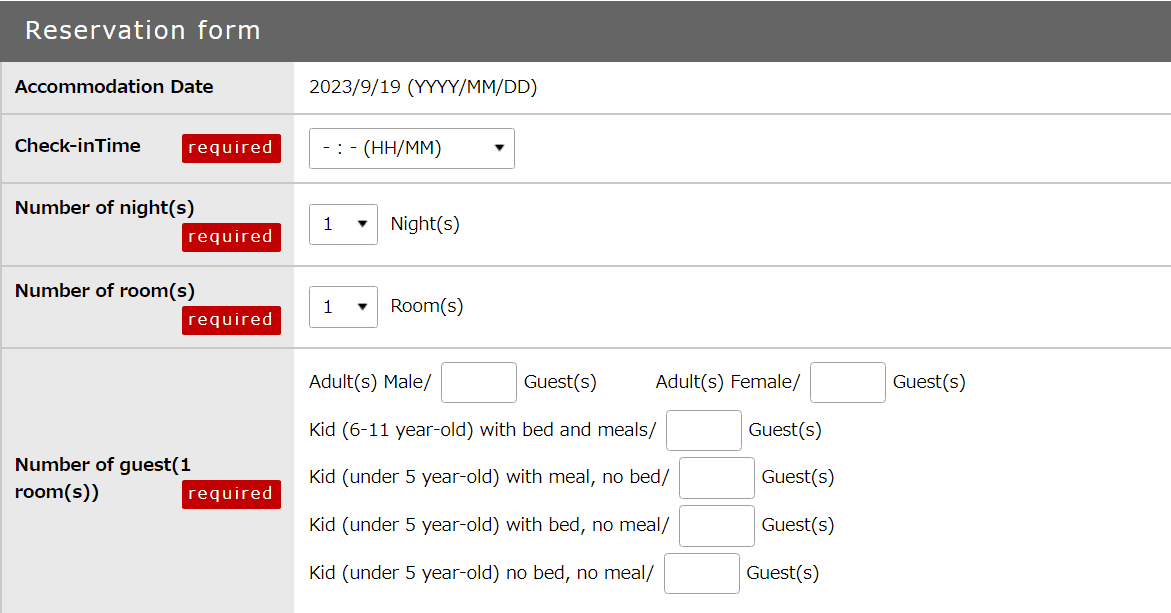Viewport: 1171px width, 613px height.
Task: Click the Adult(s) Male guest count field
Action: (x=478, y=382)
